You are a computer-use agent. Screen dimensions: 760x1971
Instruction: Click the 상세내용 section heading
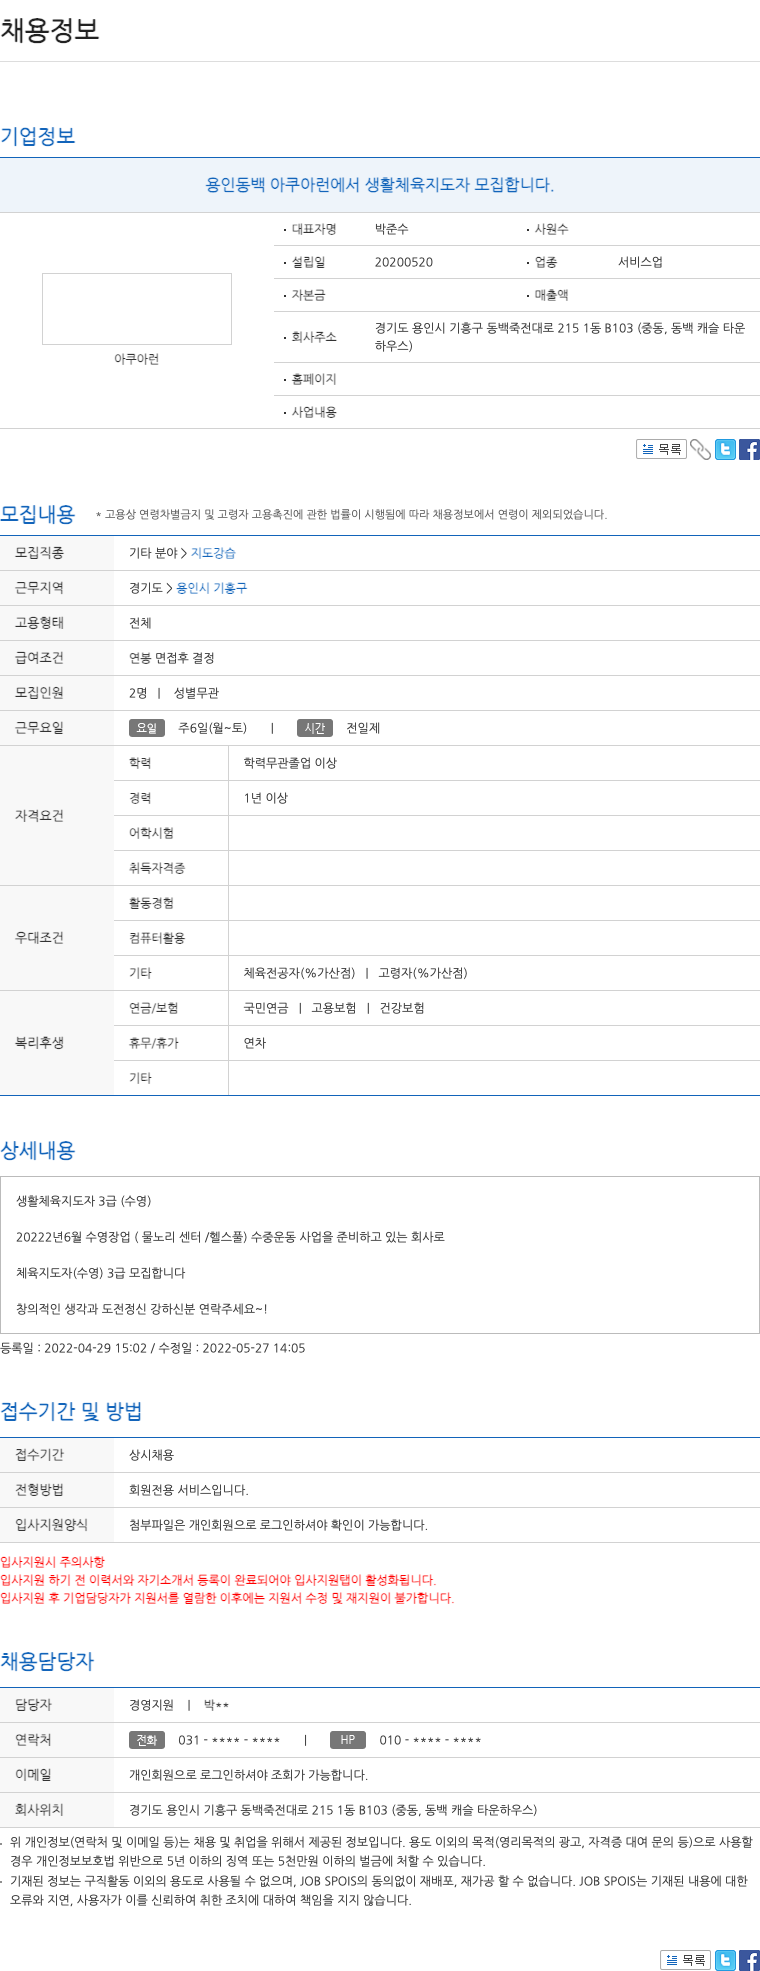pyautogui.click(x=38, y=1150)
